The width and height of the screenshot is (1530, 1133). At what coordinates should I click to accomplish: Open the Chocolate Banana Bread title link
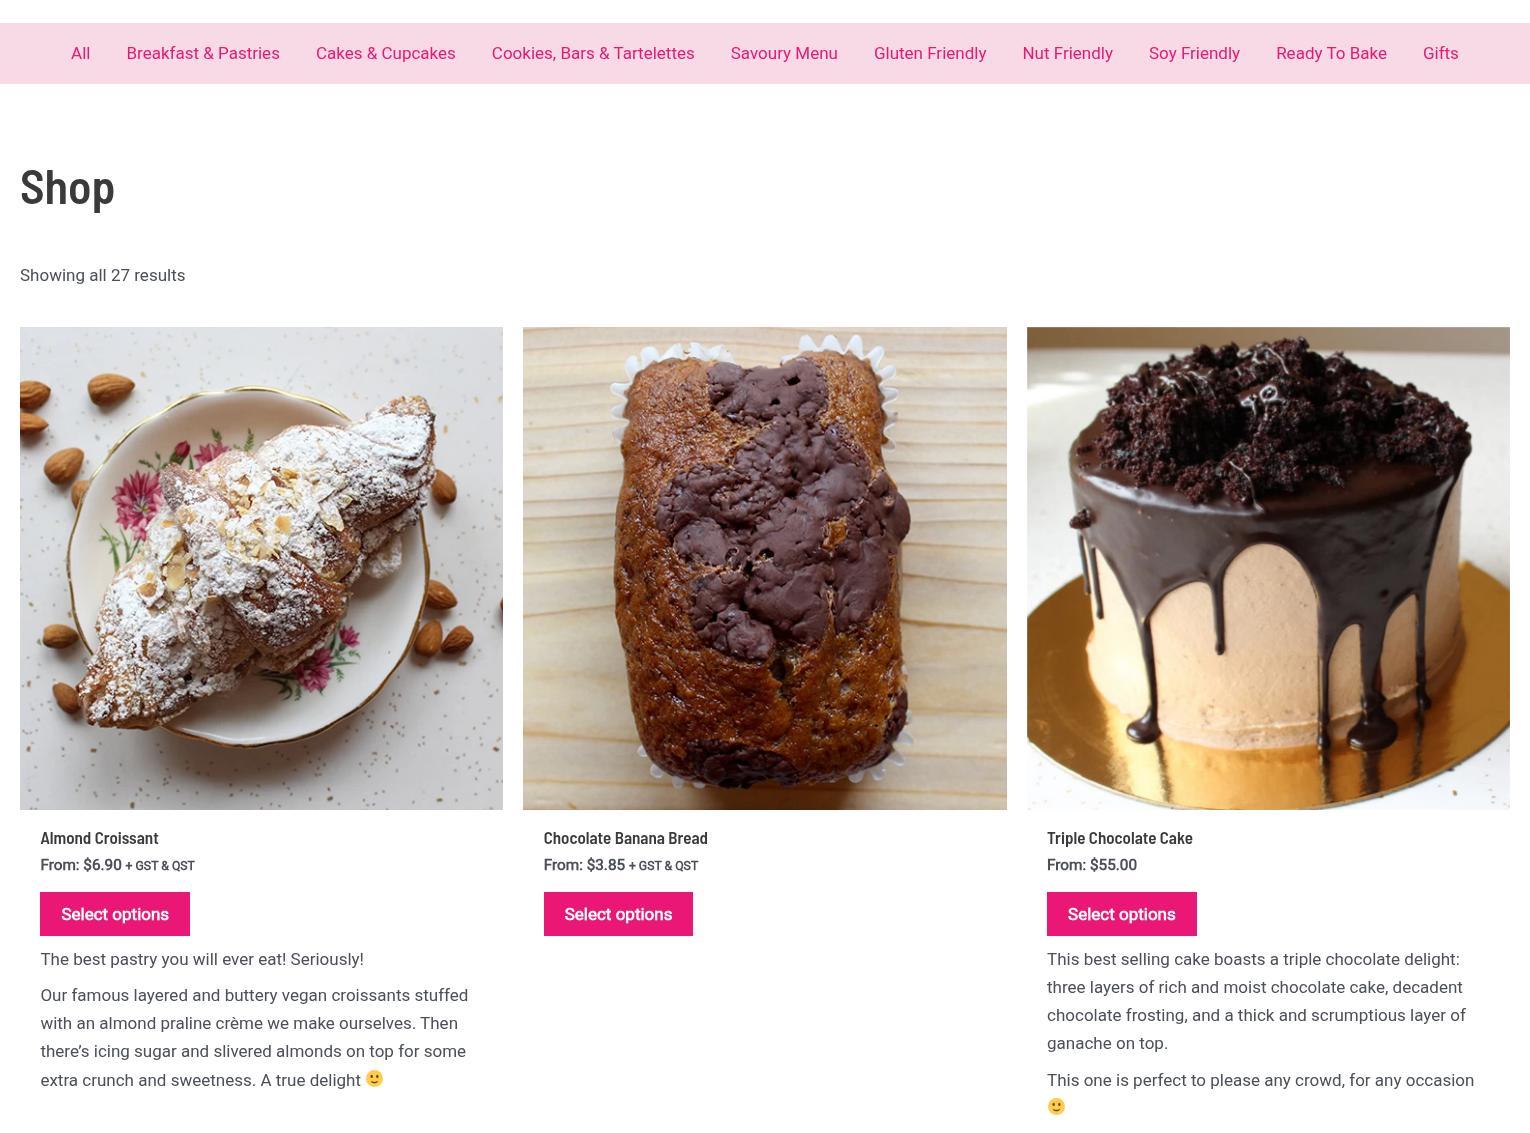click(x=625, y=838)
